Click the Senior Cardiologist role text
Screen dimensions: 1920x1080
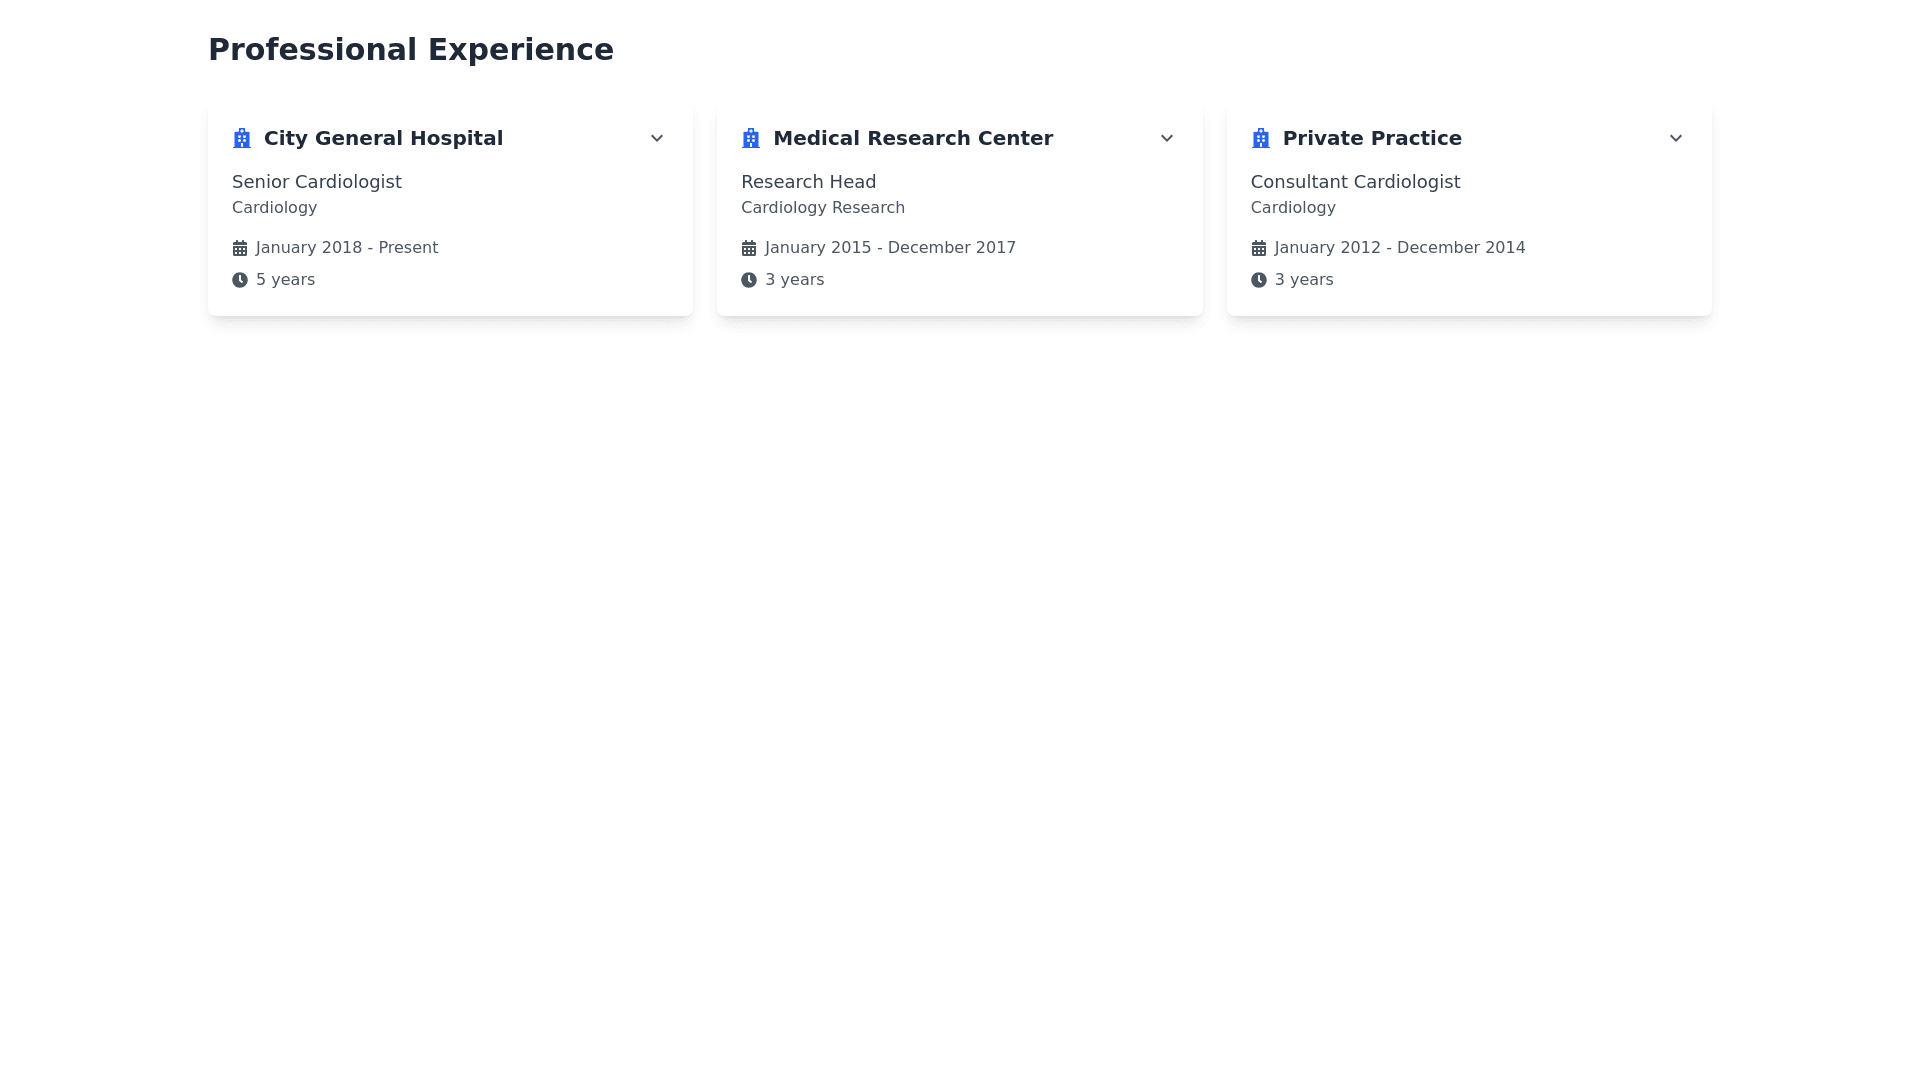click(x=317, y=182)
